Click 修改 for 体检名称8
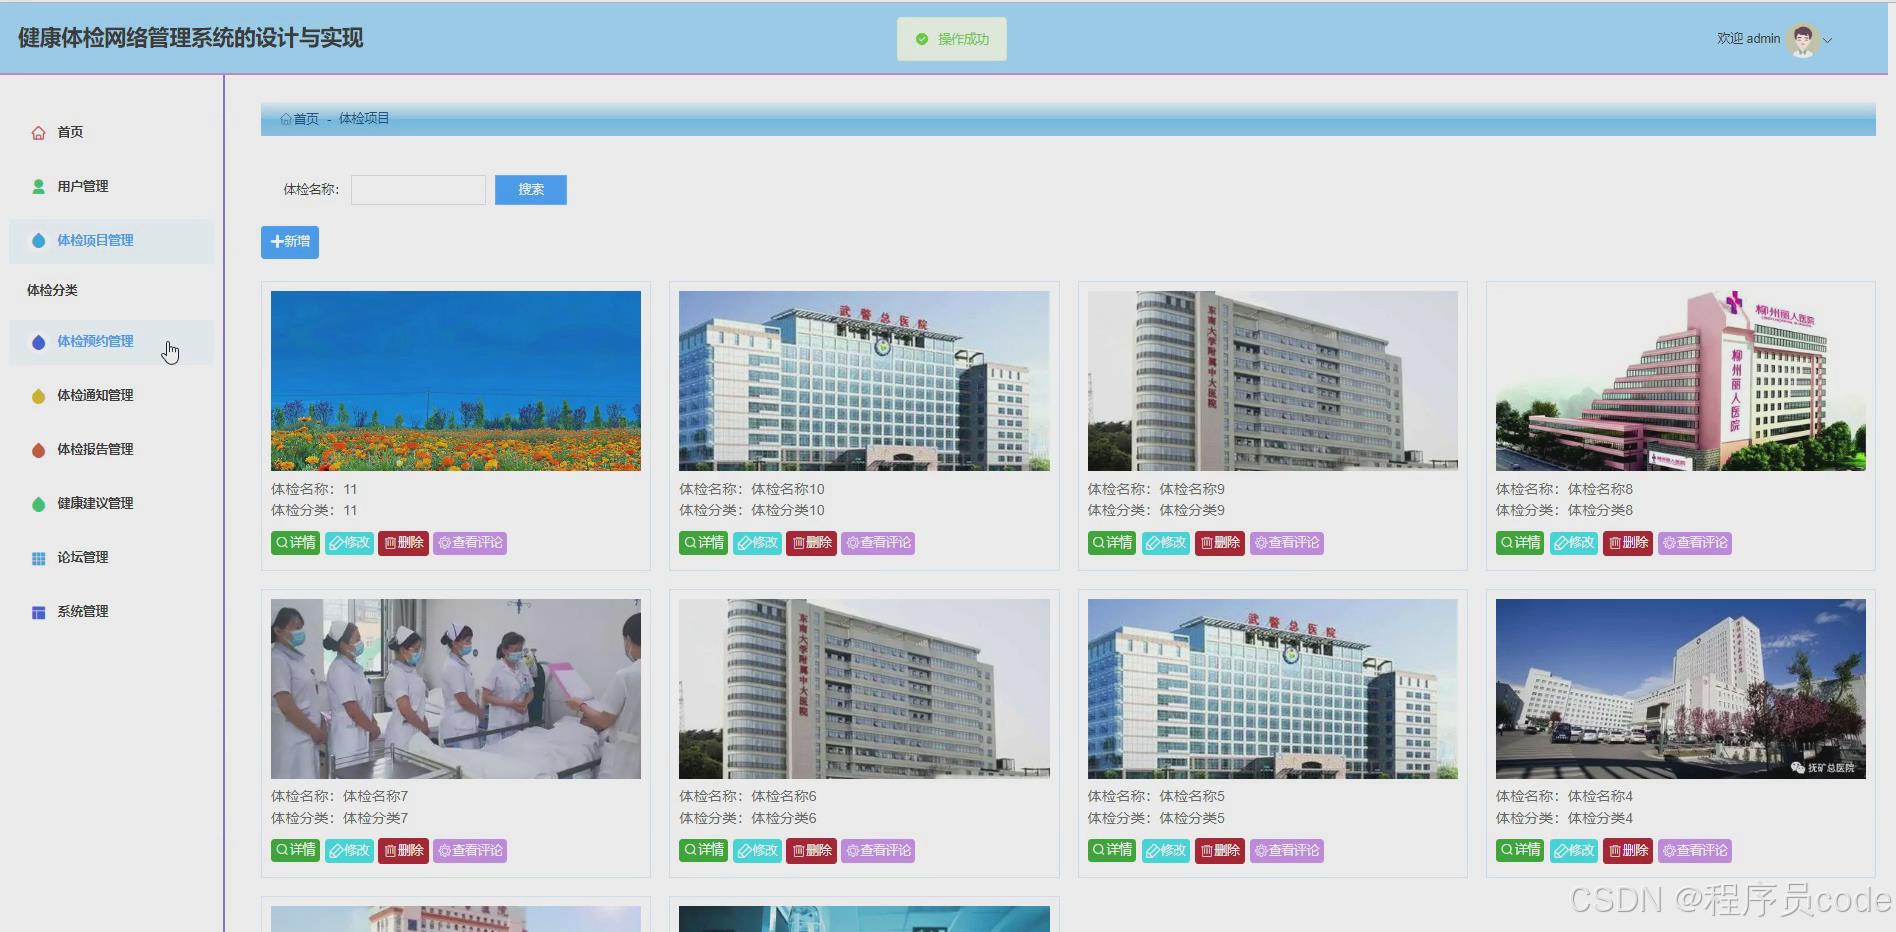Image resolution: width=1896 pixels, height=932 pixels. tap(1575, 543)
